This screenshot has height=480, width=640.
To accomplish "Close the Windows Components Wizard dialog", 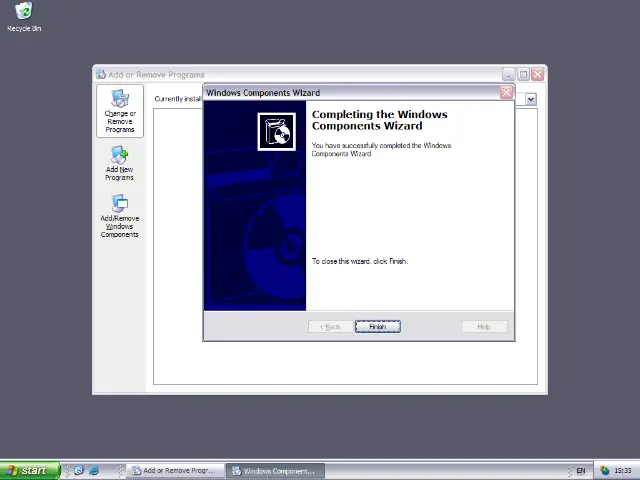I will (x=506, y=93).
